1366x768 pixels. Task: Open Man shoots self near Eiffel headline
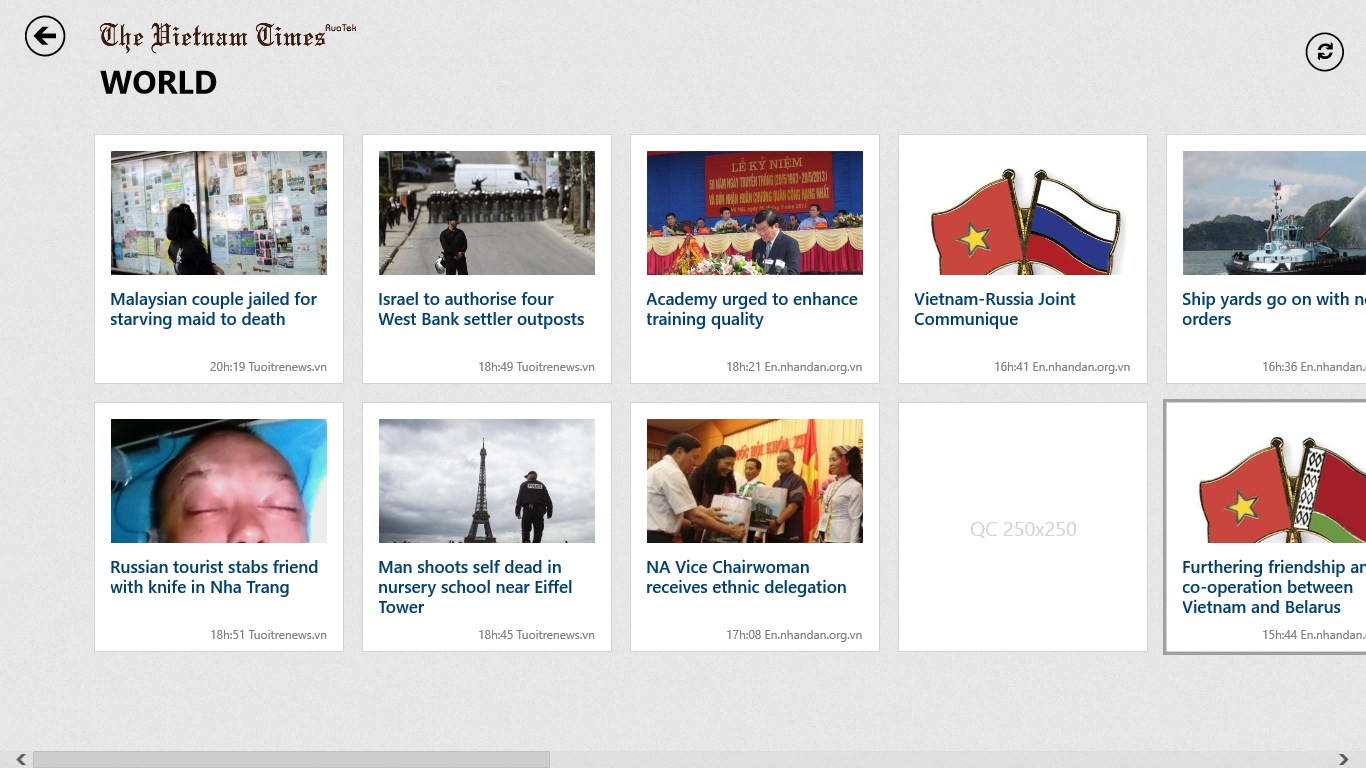[475, 587]
